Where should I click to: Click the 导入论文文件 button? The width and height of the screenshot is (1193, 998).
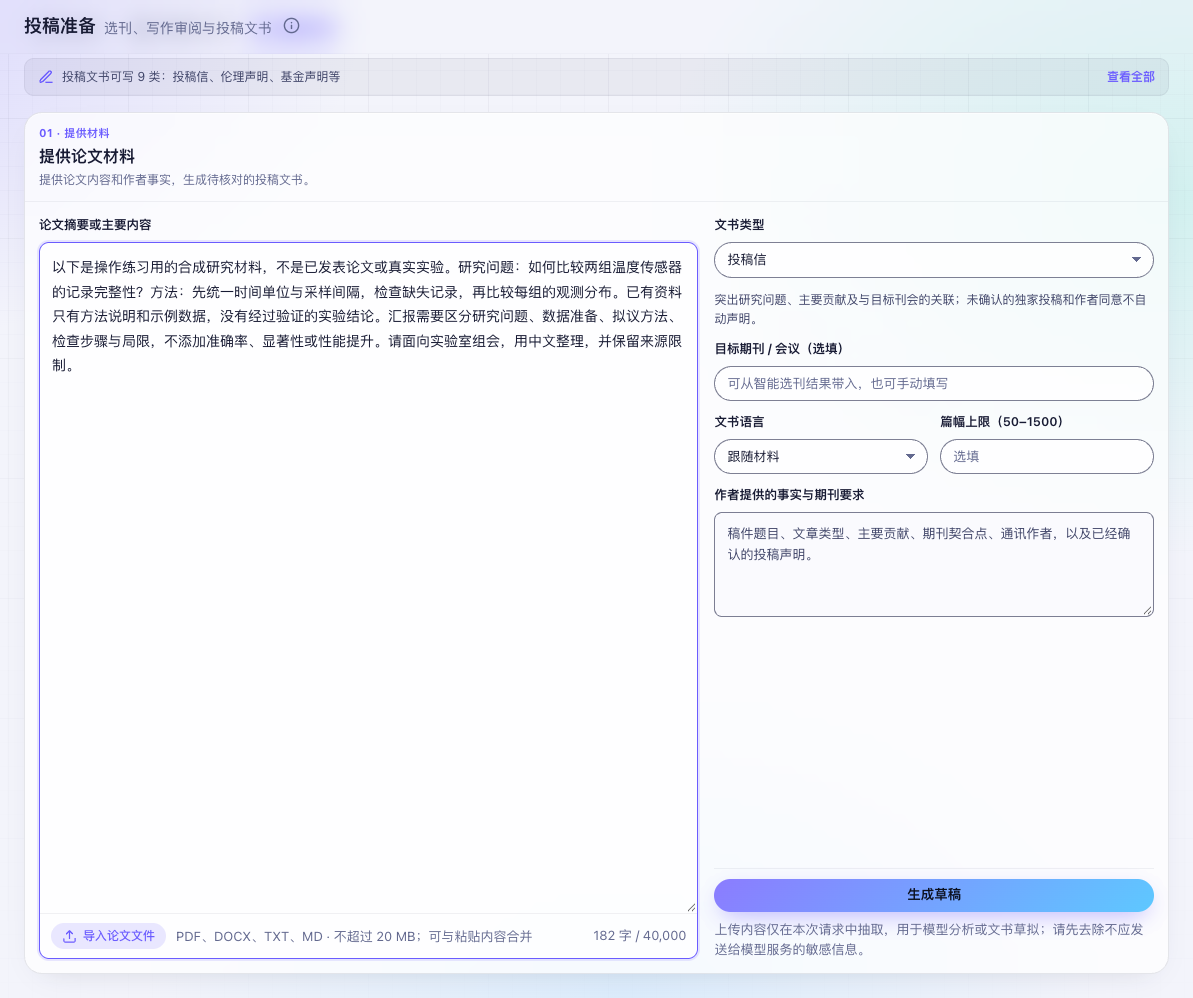[108, 936]
